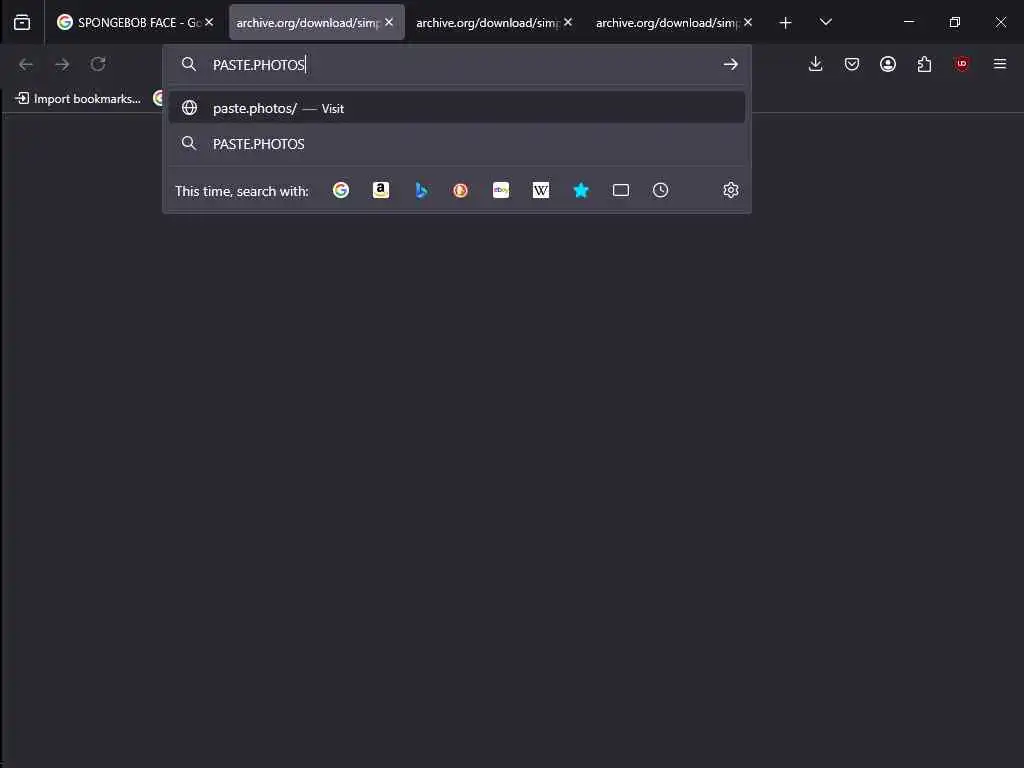Screen dimensions: 1024x768
Task: Restore down the browser window
Action: click(x=955, y=22)
